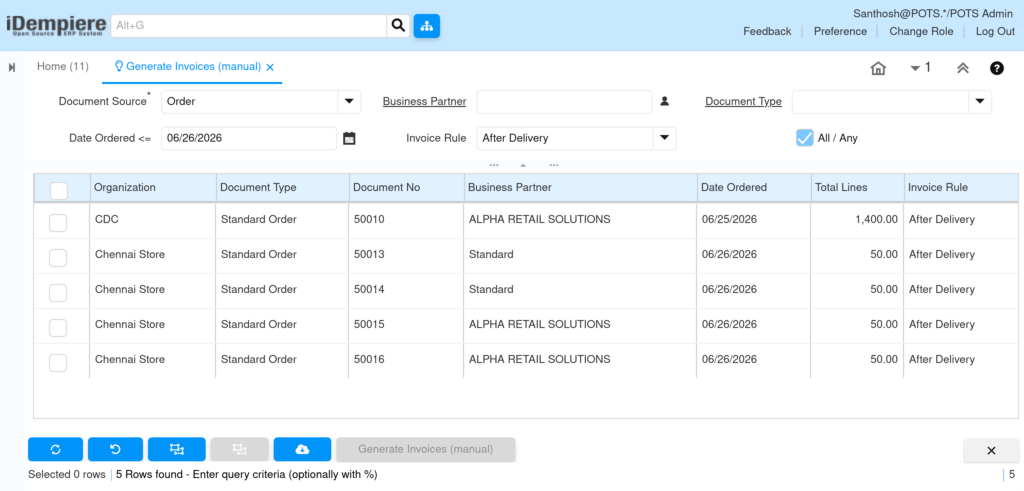
Task: Select the Generate Invoices (manual) tab
Action: pos(193,67)
